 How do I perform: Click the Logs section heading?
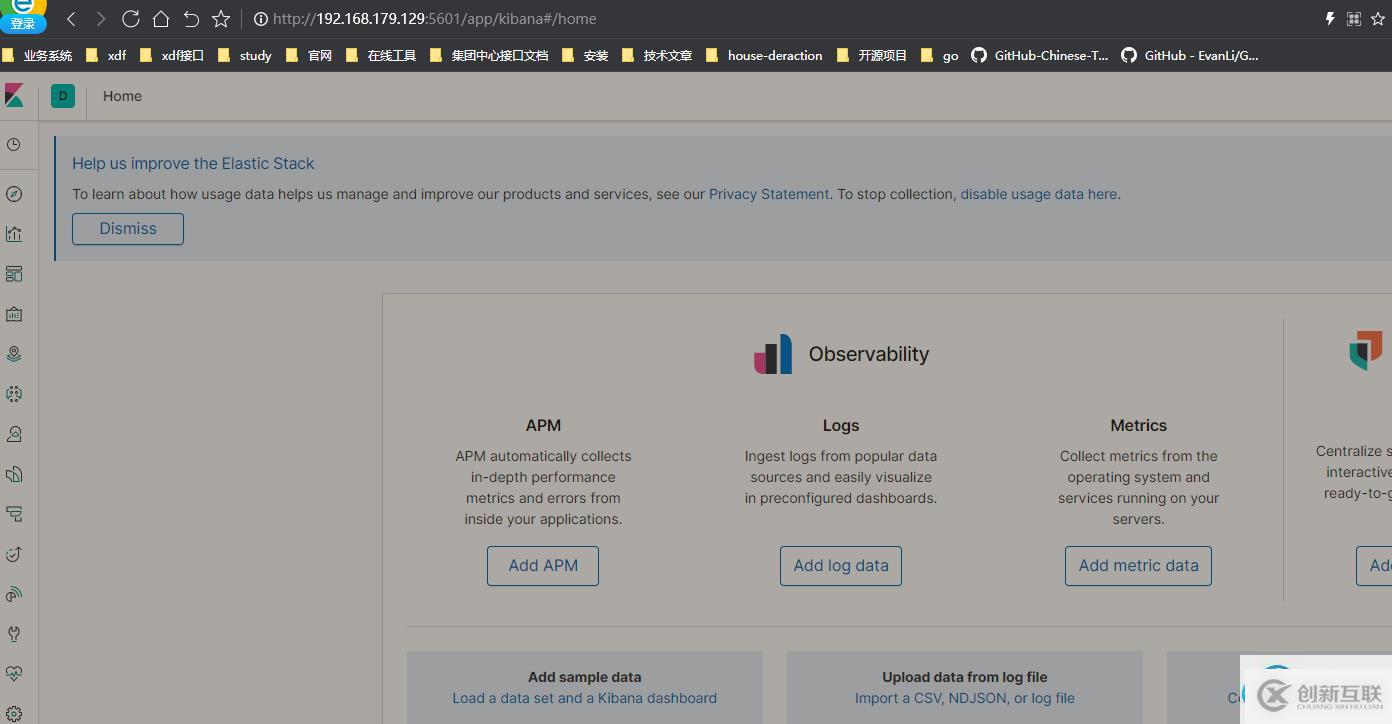point(841,425)
